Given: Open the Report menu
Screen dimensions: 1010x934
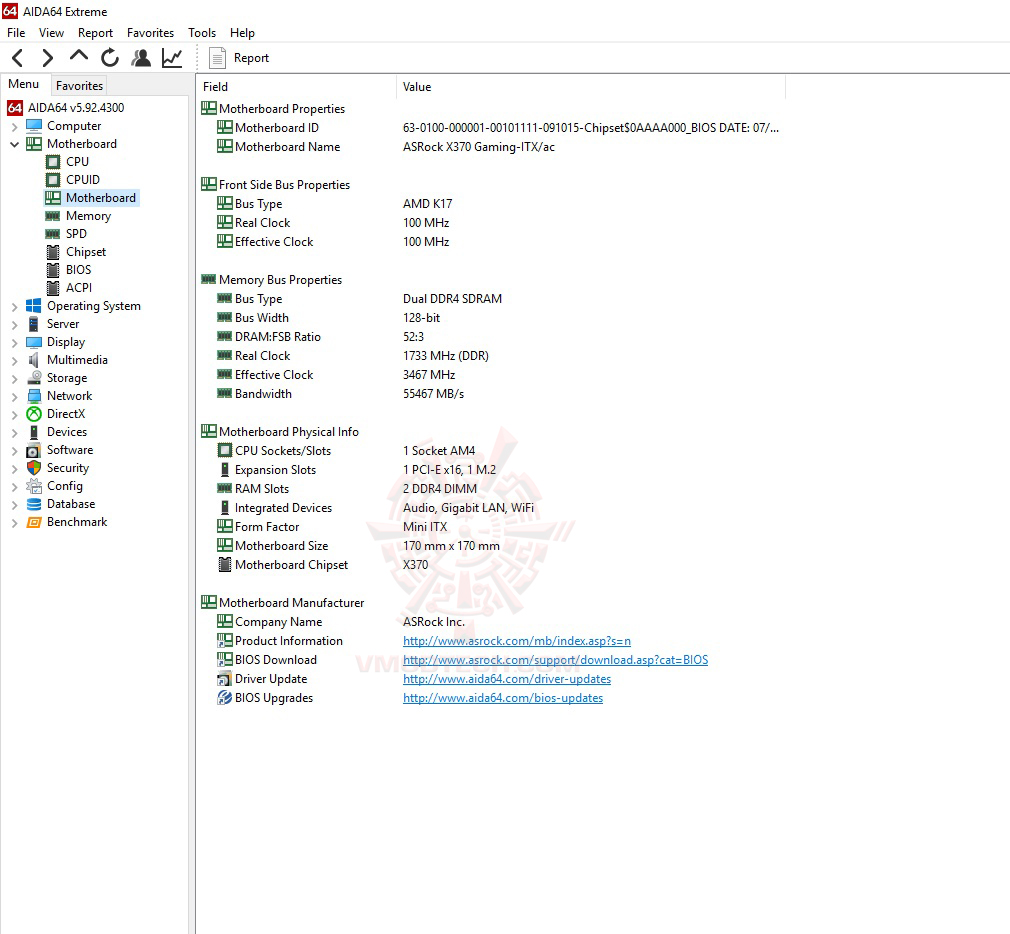Looking at the screenshot, I should coord(95,33).
